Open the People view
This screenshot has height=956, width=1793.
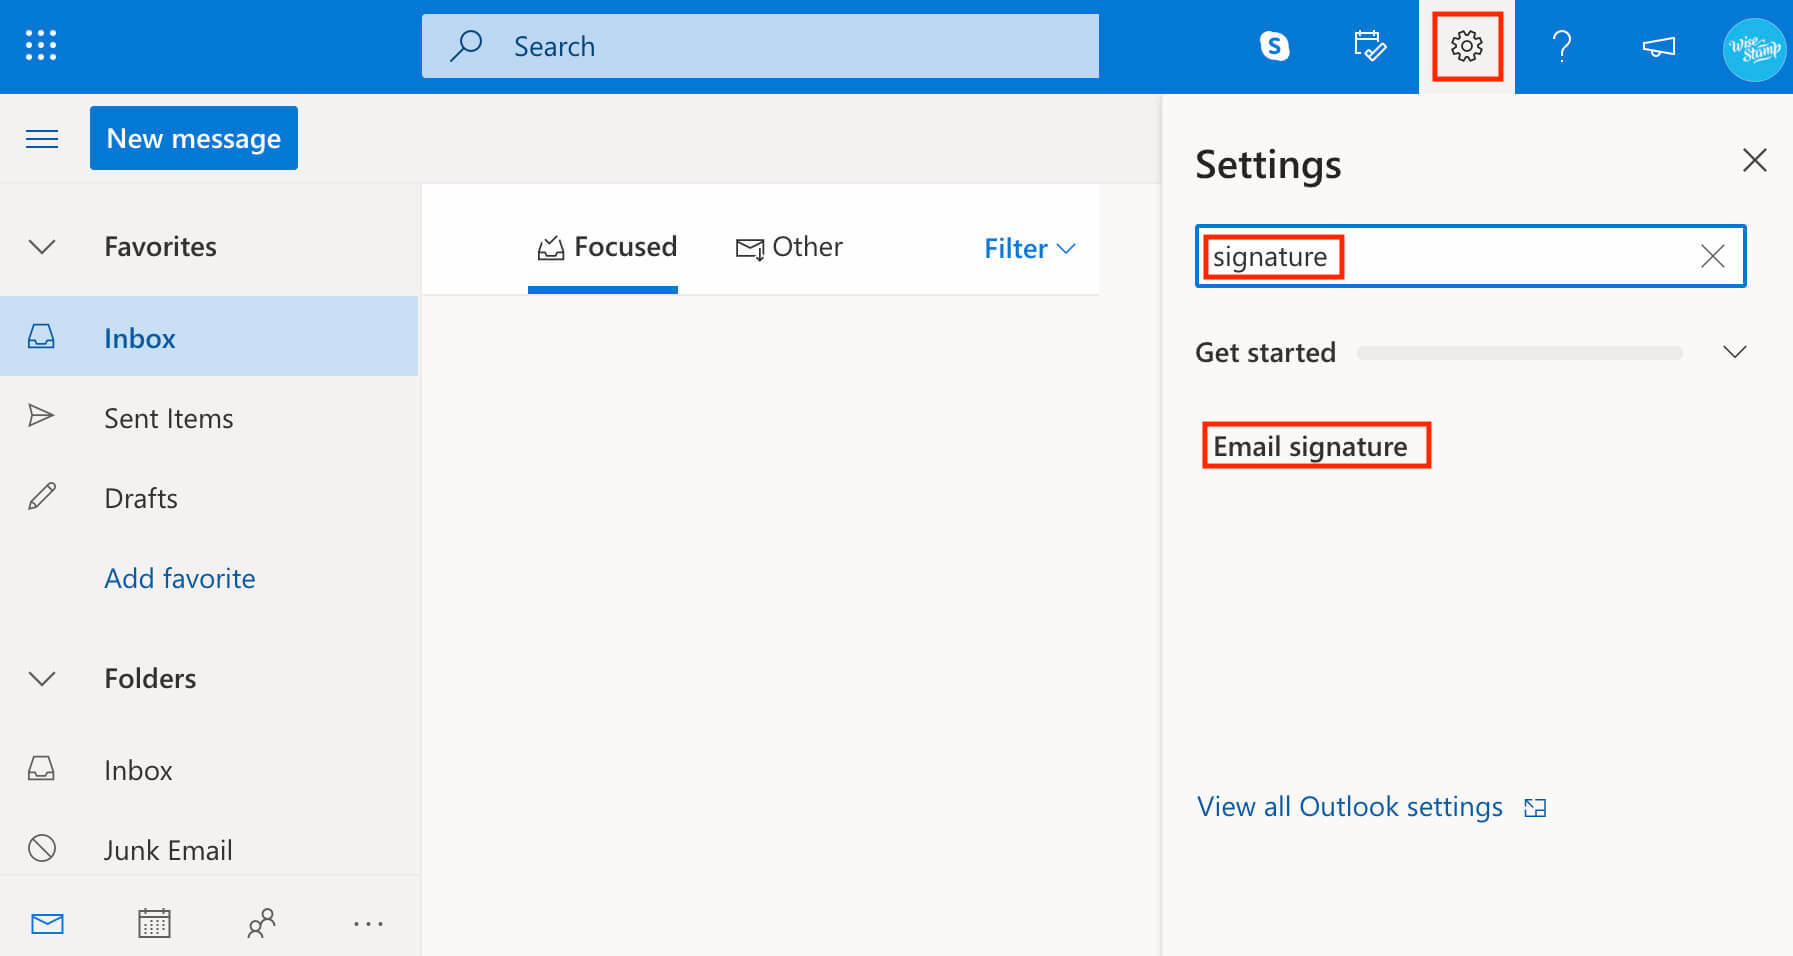(x=261, y=922)
